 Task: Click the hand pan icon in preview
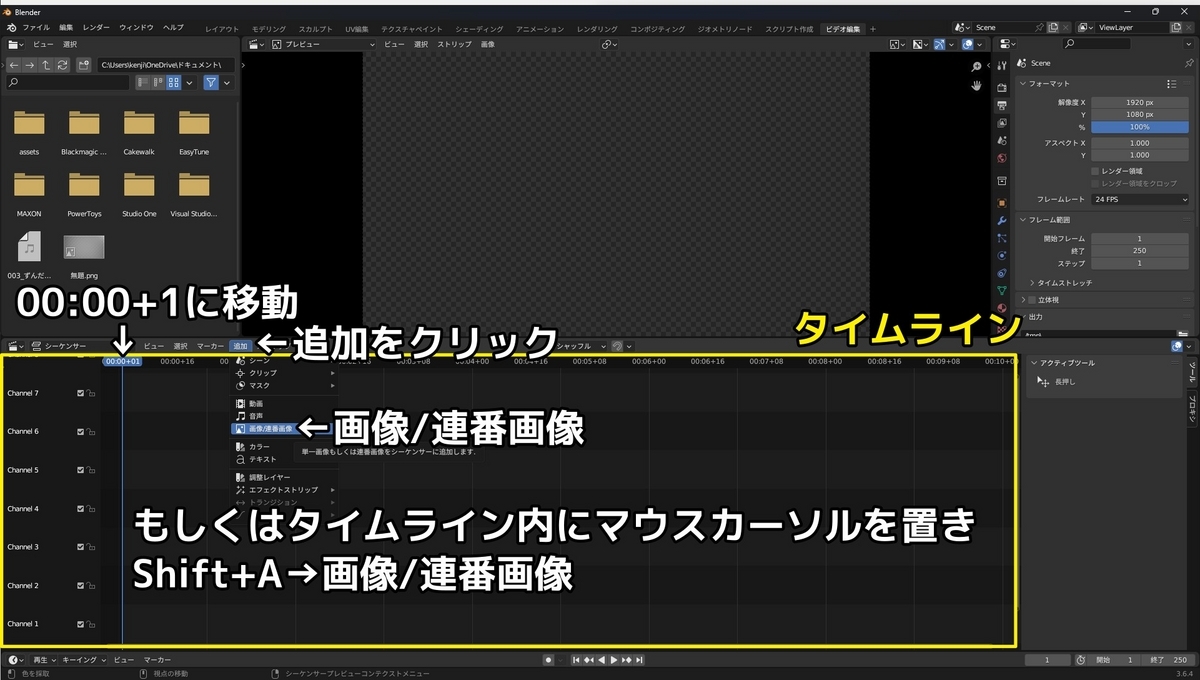point(977,86)
